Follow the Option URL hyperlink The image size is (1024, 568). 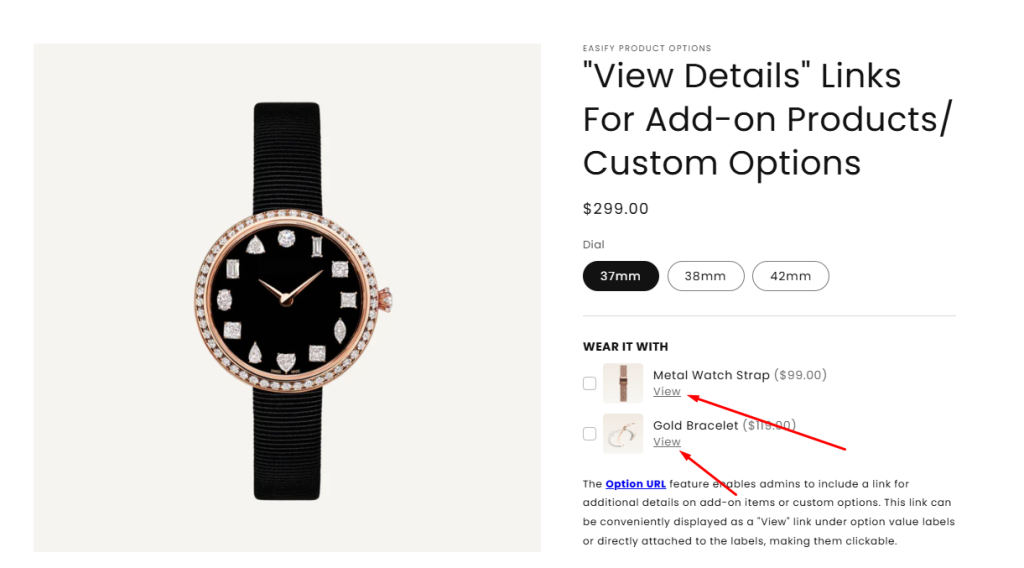pos(635,484)
